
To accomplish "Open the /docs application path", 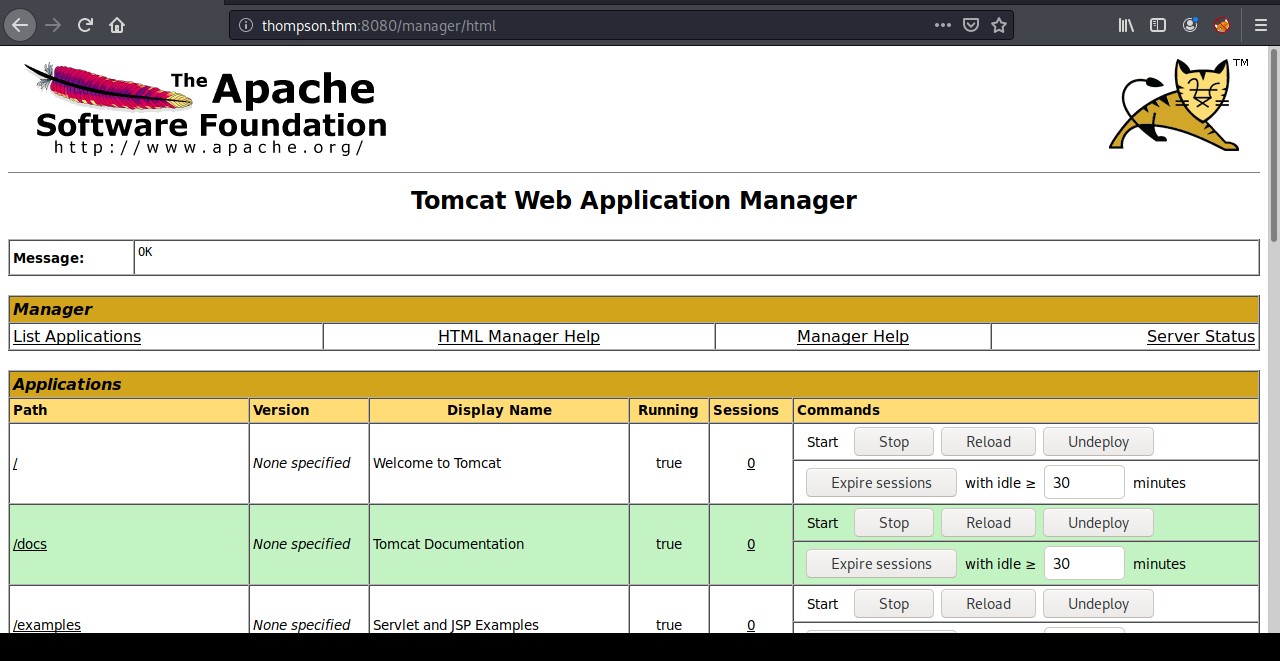I will pos(30,544).
